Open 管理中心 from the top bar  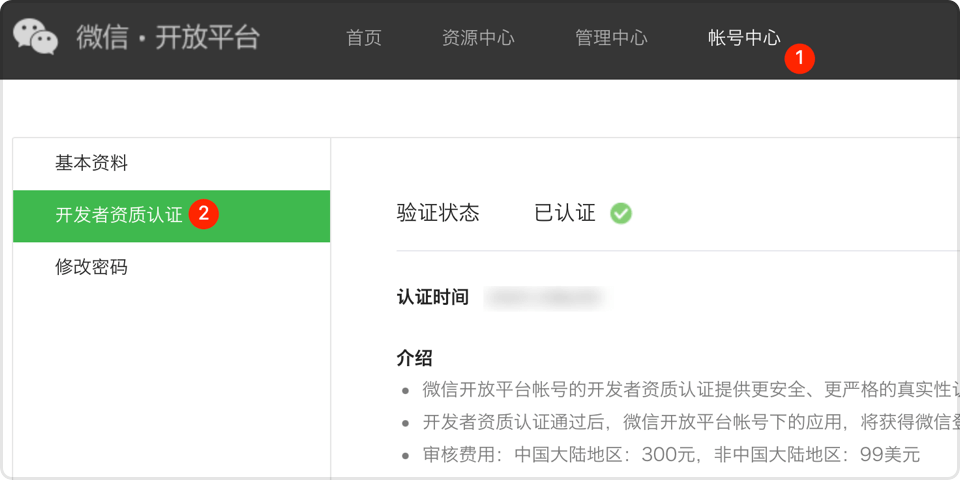coord(611,38)
